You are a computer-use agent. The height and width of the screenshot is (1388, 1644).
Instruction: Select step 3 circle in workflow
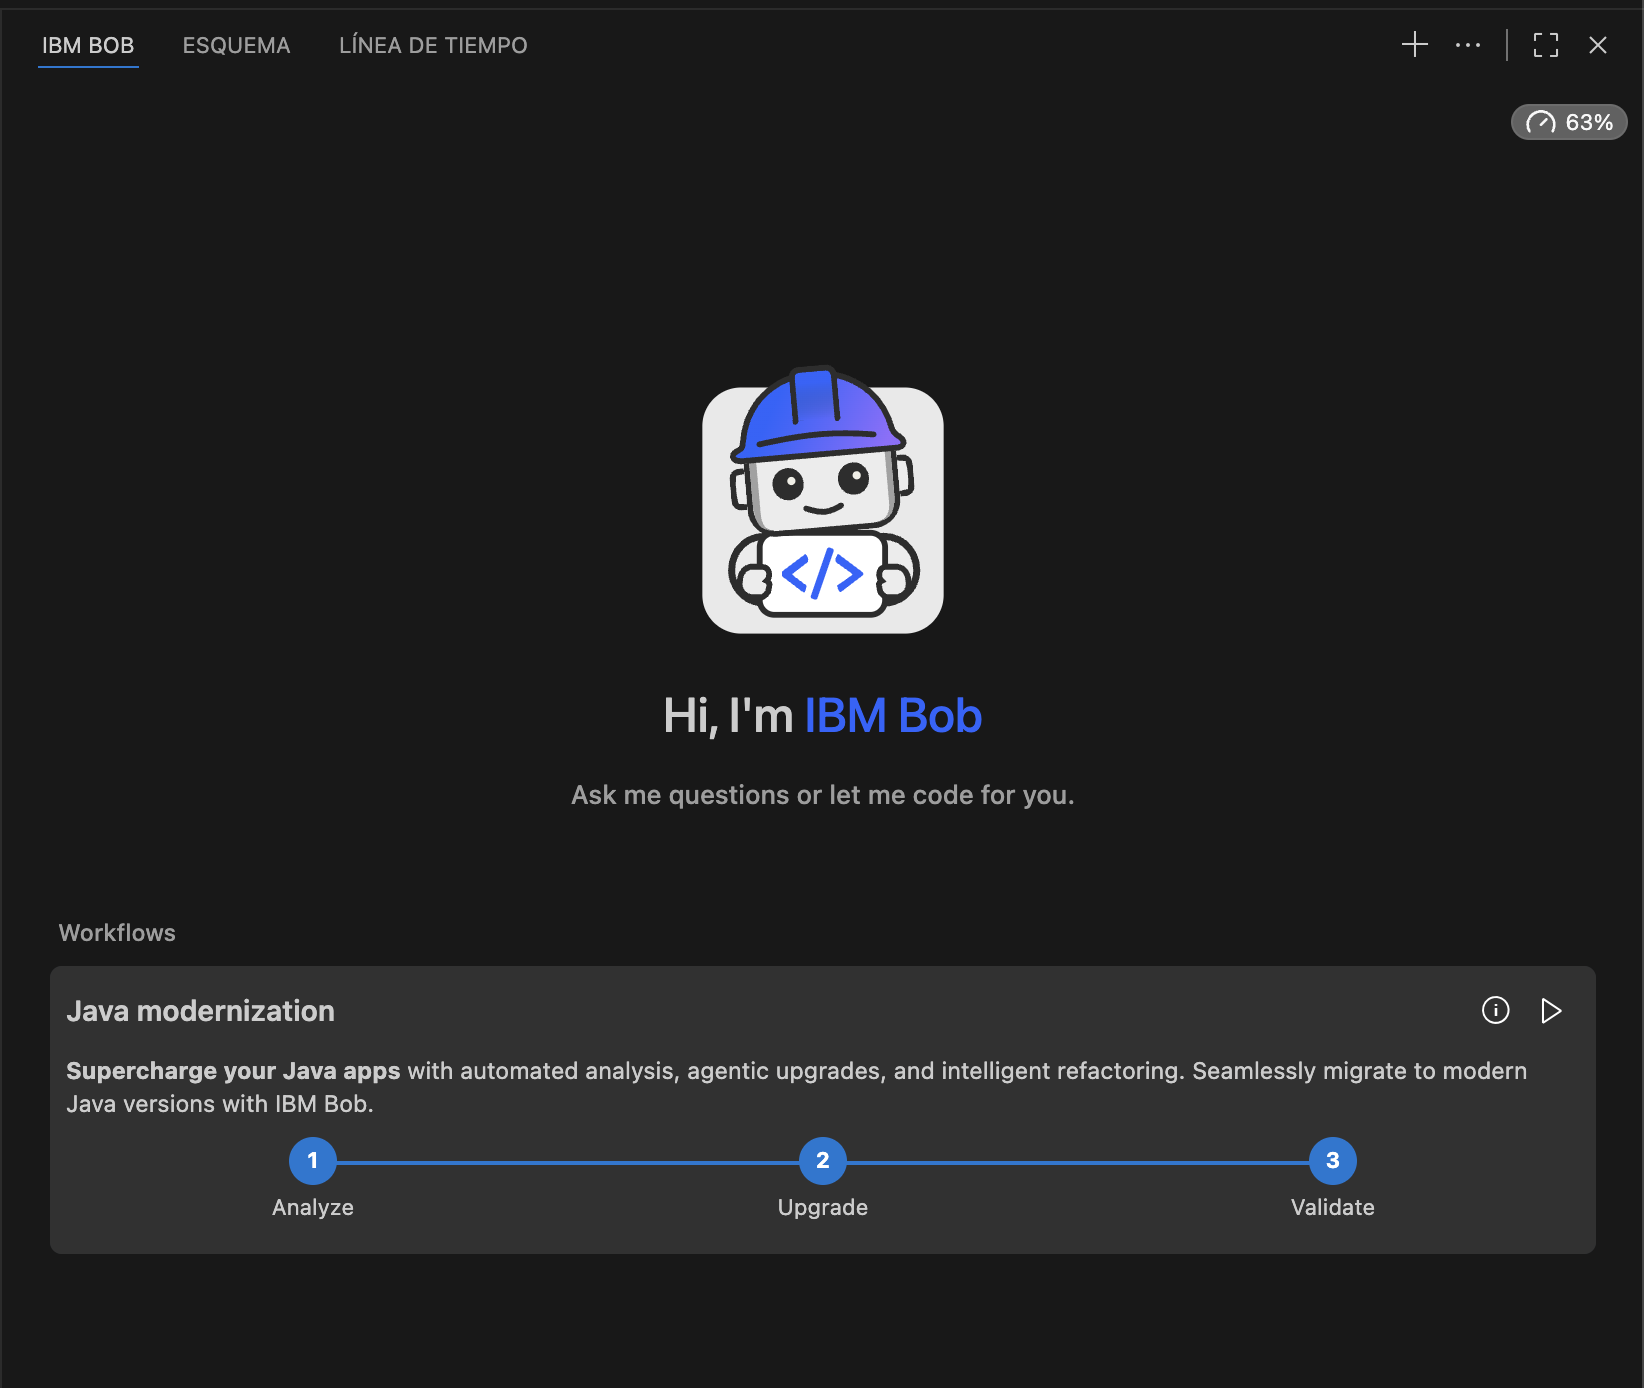1332,1160
